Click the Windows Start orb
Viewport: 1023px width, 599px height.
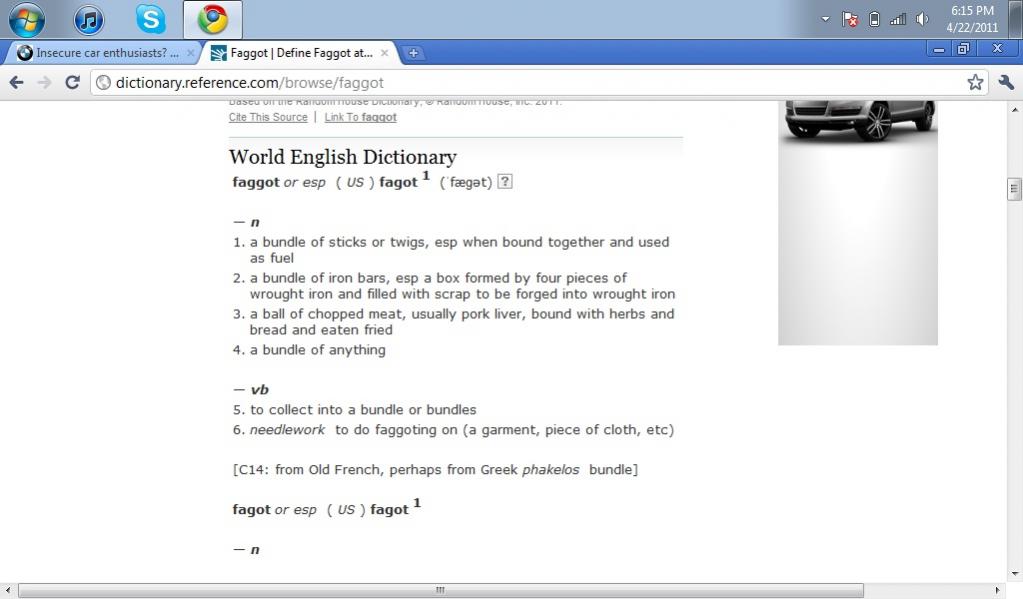tap(26, 19)
